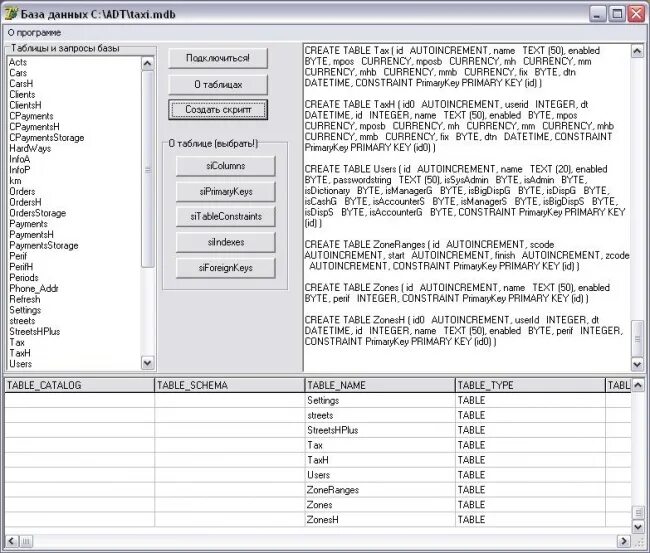The width and height of the screenshot is (650, 553).
Task: Click grid vertical scroll down arrow
Action: point(638,526)
